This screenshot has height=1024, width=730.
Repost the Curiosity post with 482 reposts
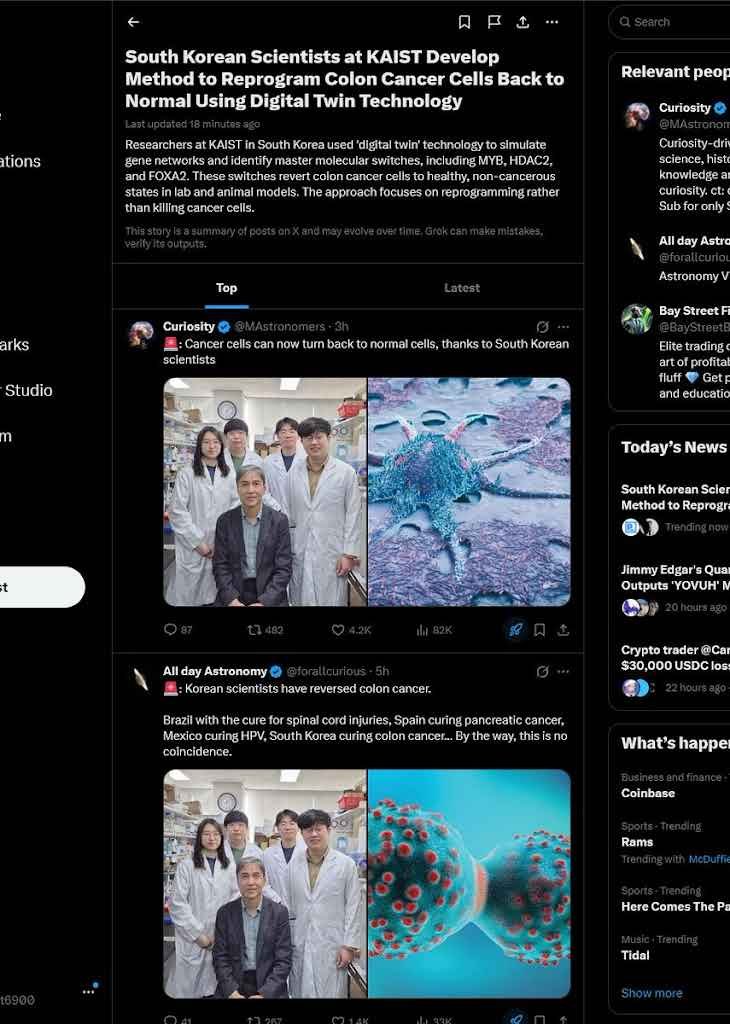pyautogui.click(x=265, y=630)
